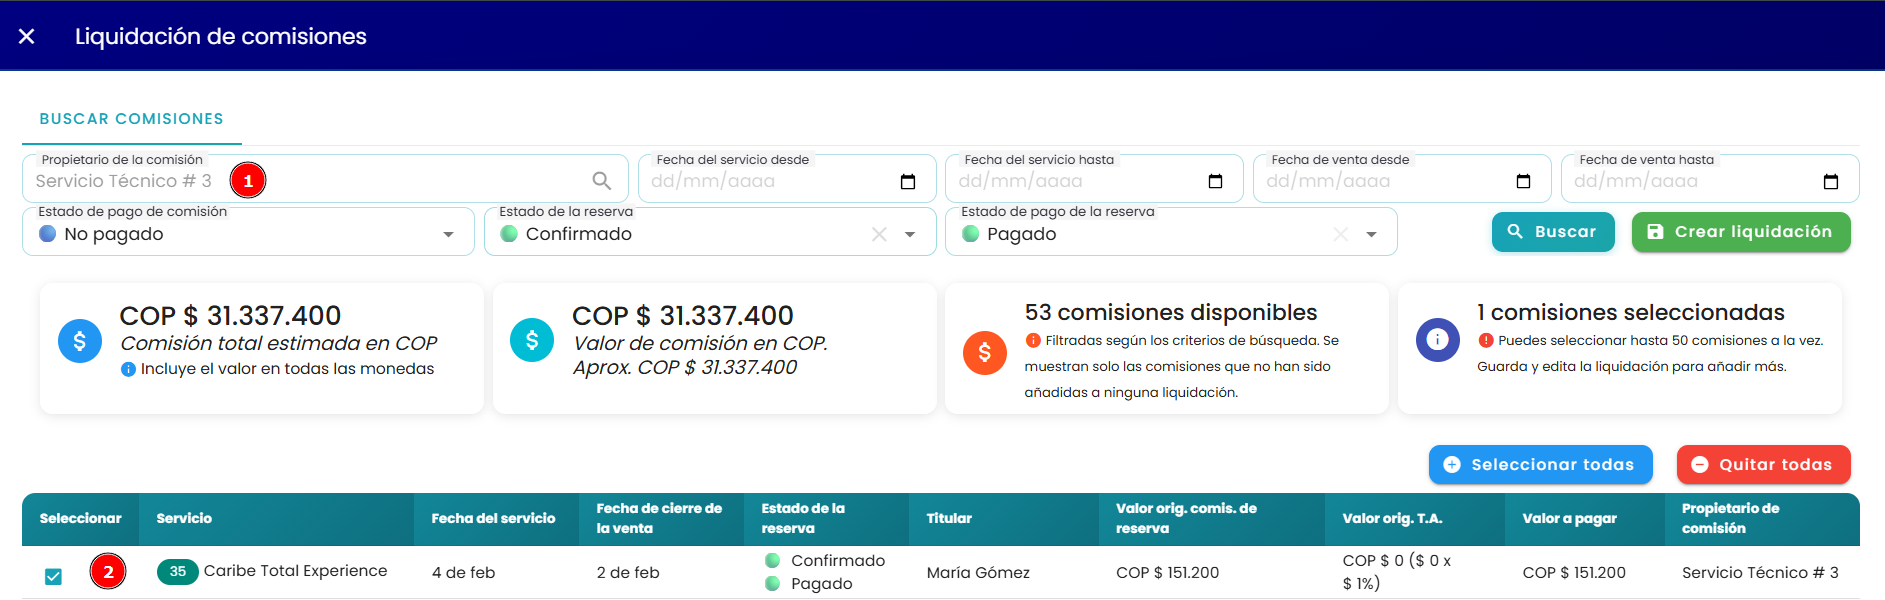1885x600 pixels.
Task: Click the orange dollar icon on comisiones disponibles
Action: coord(985,352)
